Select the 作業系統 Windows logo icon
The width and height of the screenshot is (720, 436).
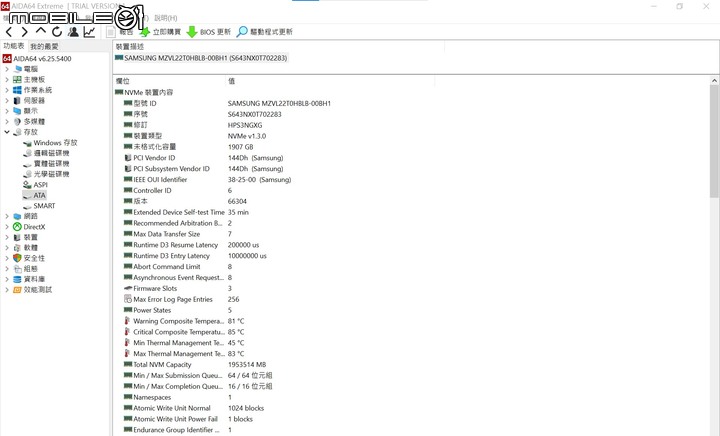pos(17,90)
